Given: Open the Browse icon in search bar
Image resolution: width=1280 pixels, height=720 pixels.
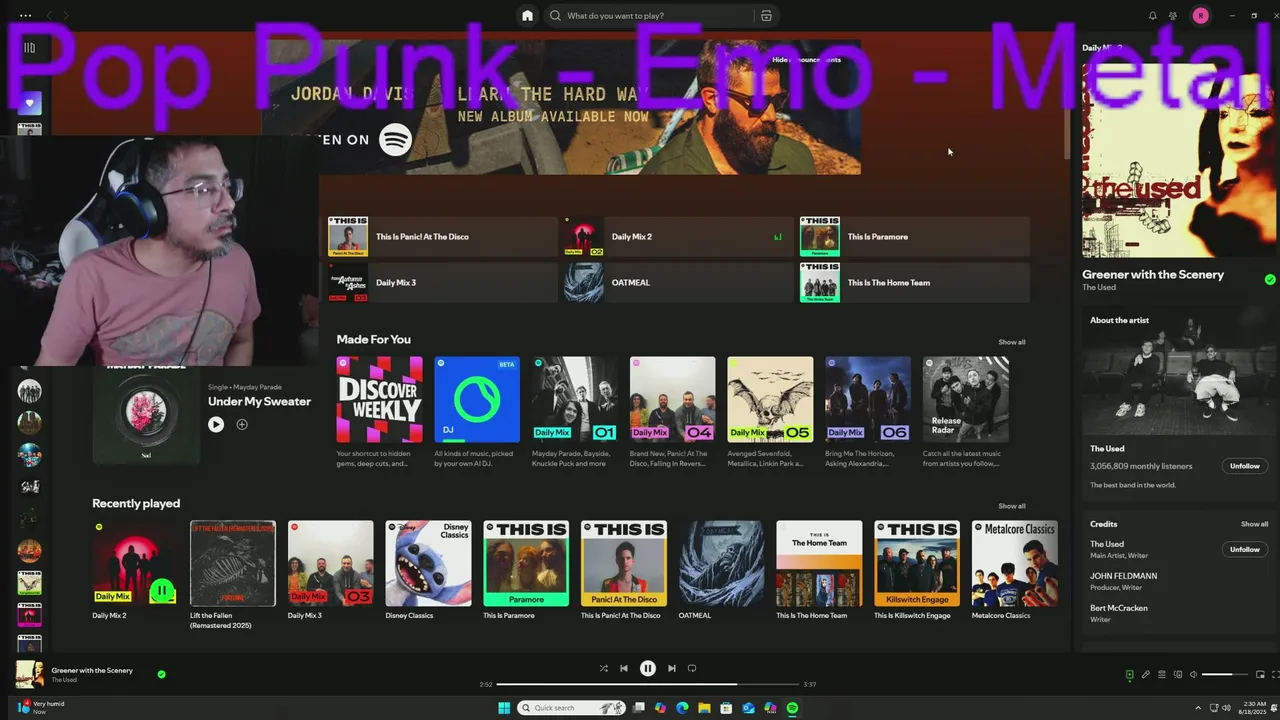Looking at the screenshot, I should tap(766, 16).
